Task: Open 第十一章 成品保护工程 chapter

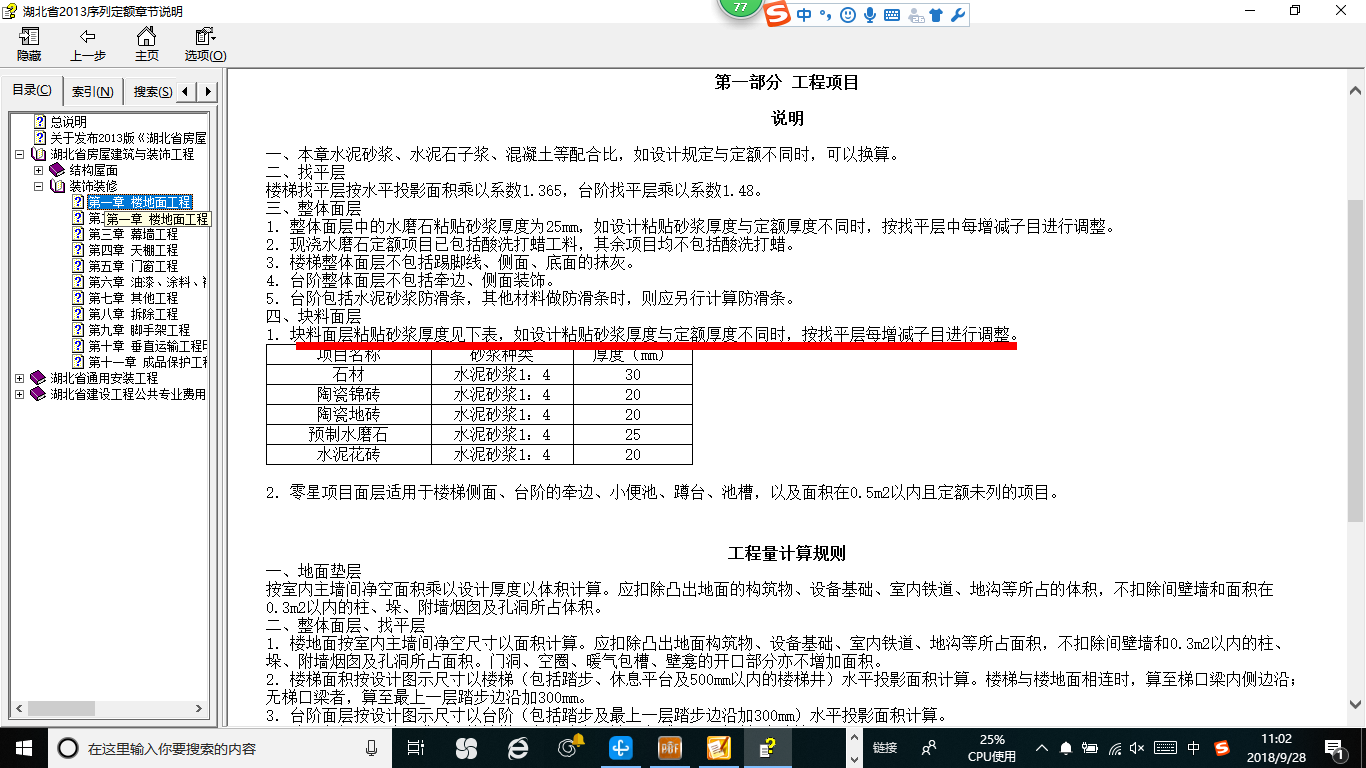Action: point(147,362)
